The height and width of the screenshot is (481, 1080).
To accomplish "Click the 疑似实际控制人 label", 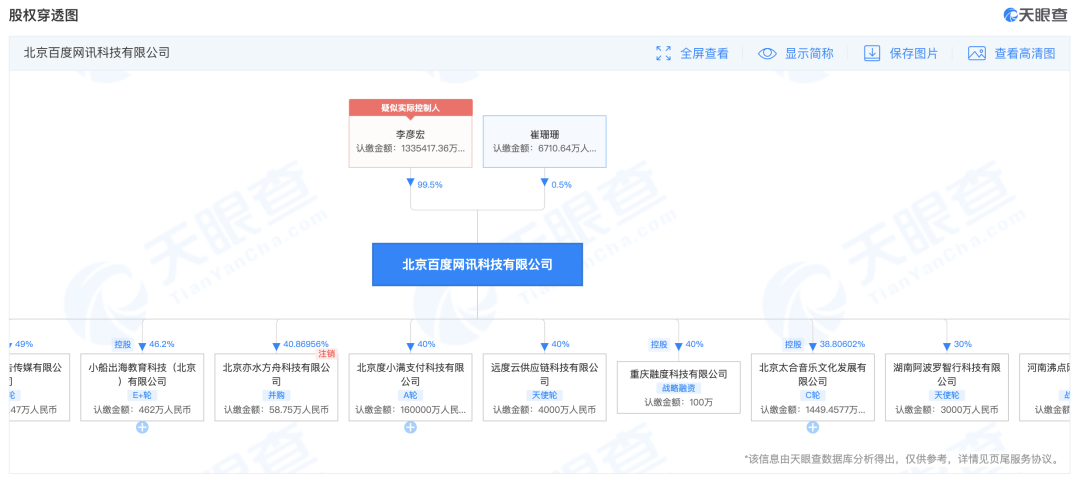I will 411,108.
